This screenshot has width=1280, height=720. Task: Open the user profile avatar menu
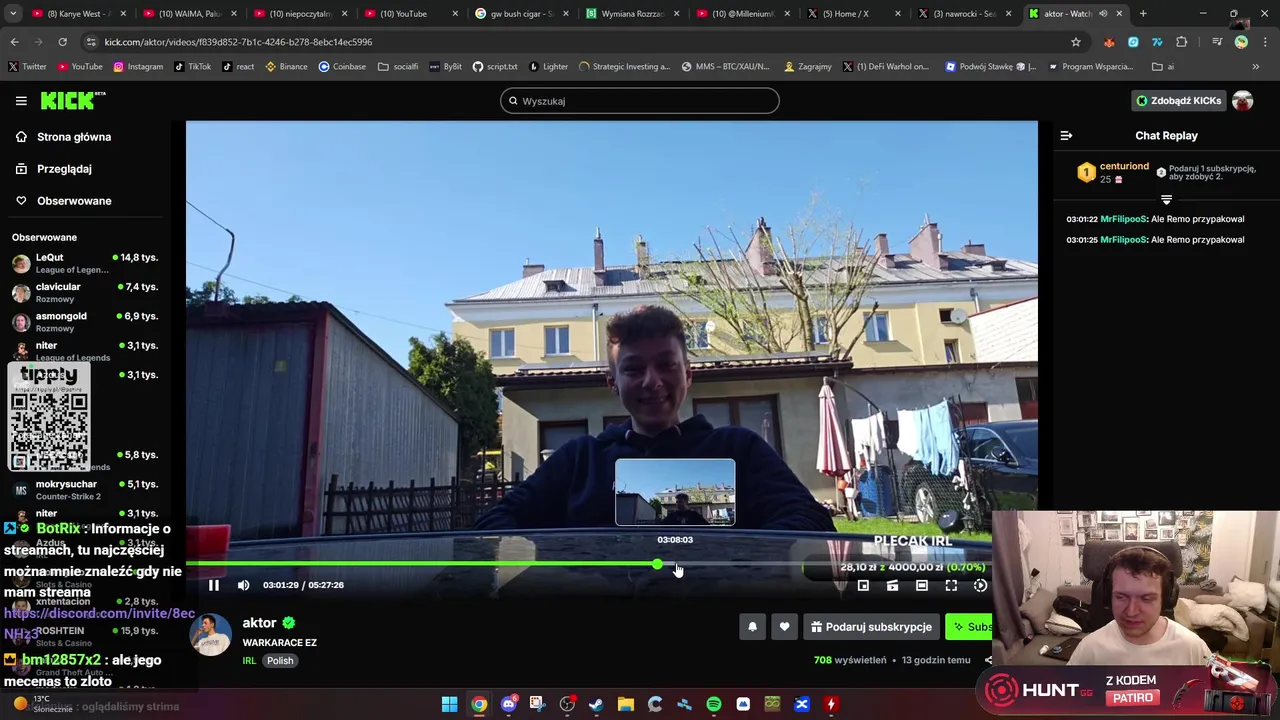[1242, 101]
